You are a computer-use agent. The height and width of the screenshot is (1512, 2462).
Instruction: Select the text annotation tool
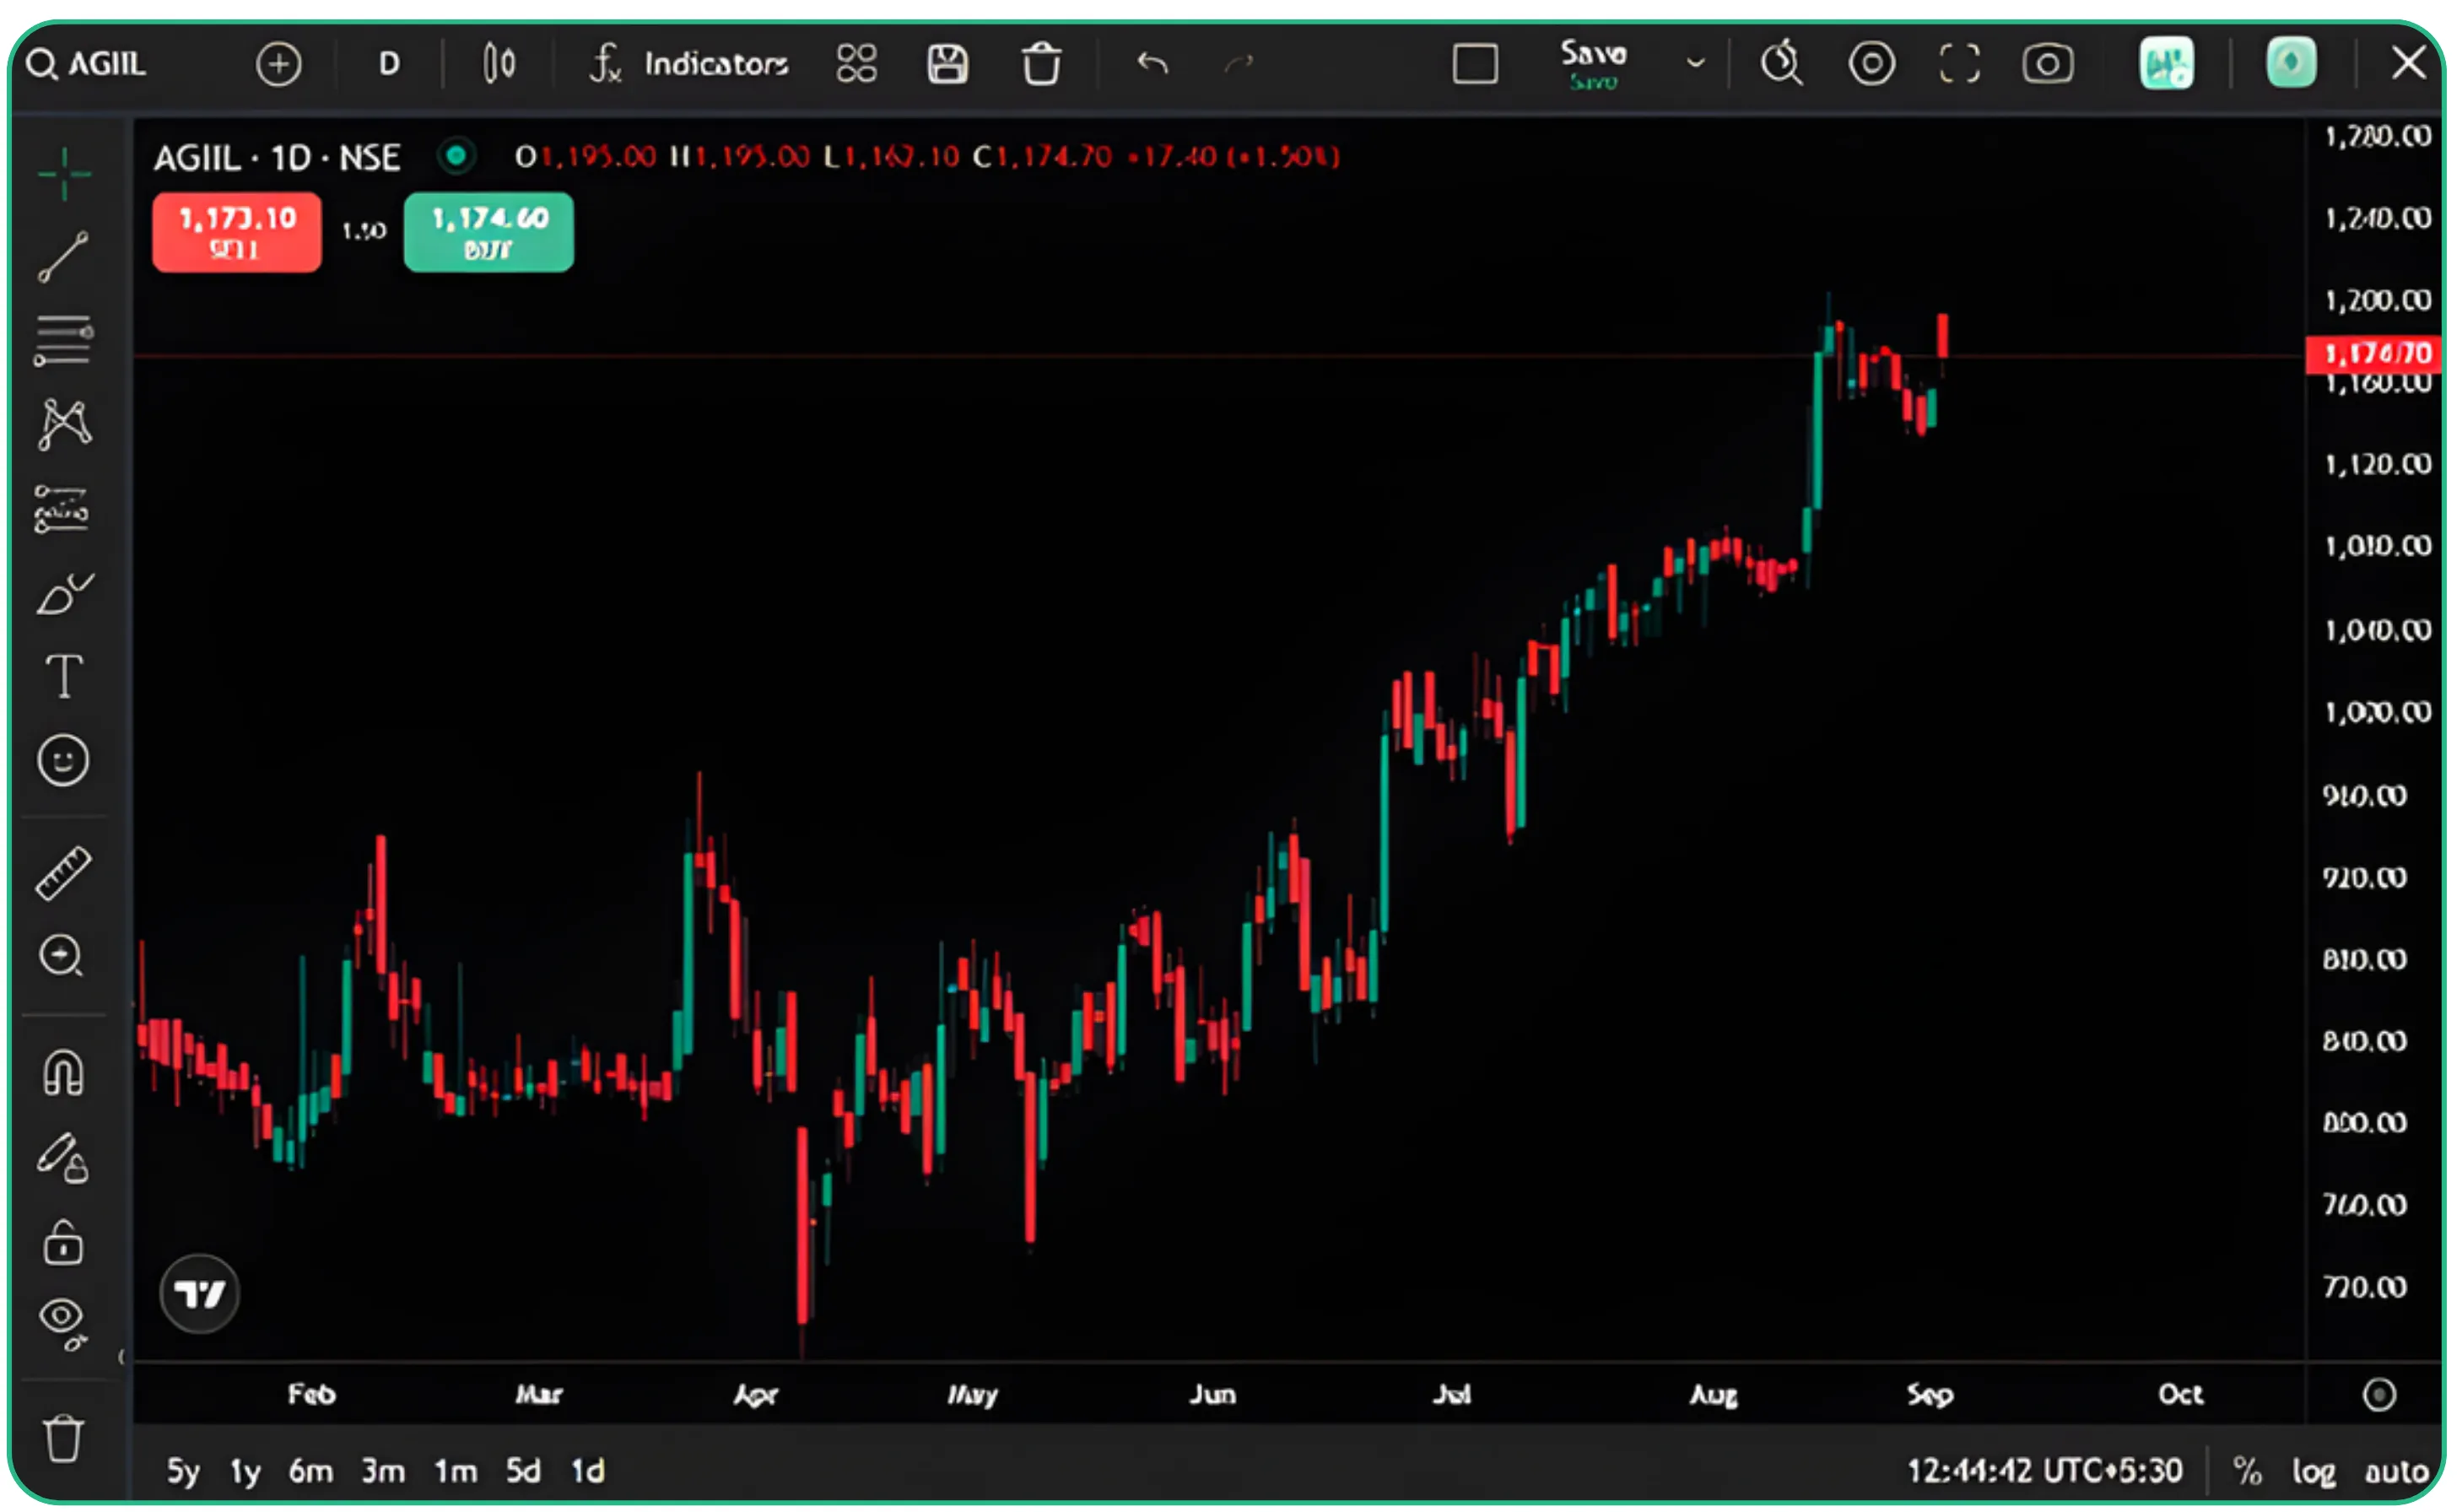click(x=64, y=677)
